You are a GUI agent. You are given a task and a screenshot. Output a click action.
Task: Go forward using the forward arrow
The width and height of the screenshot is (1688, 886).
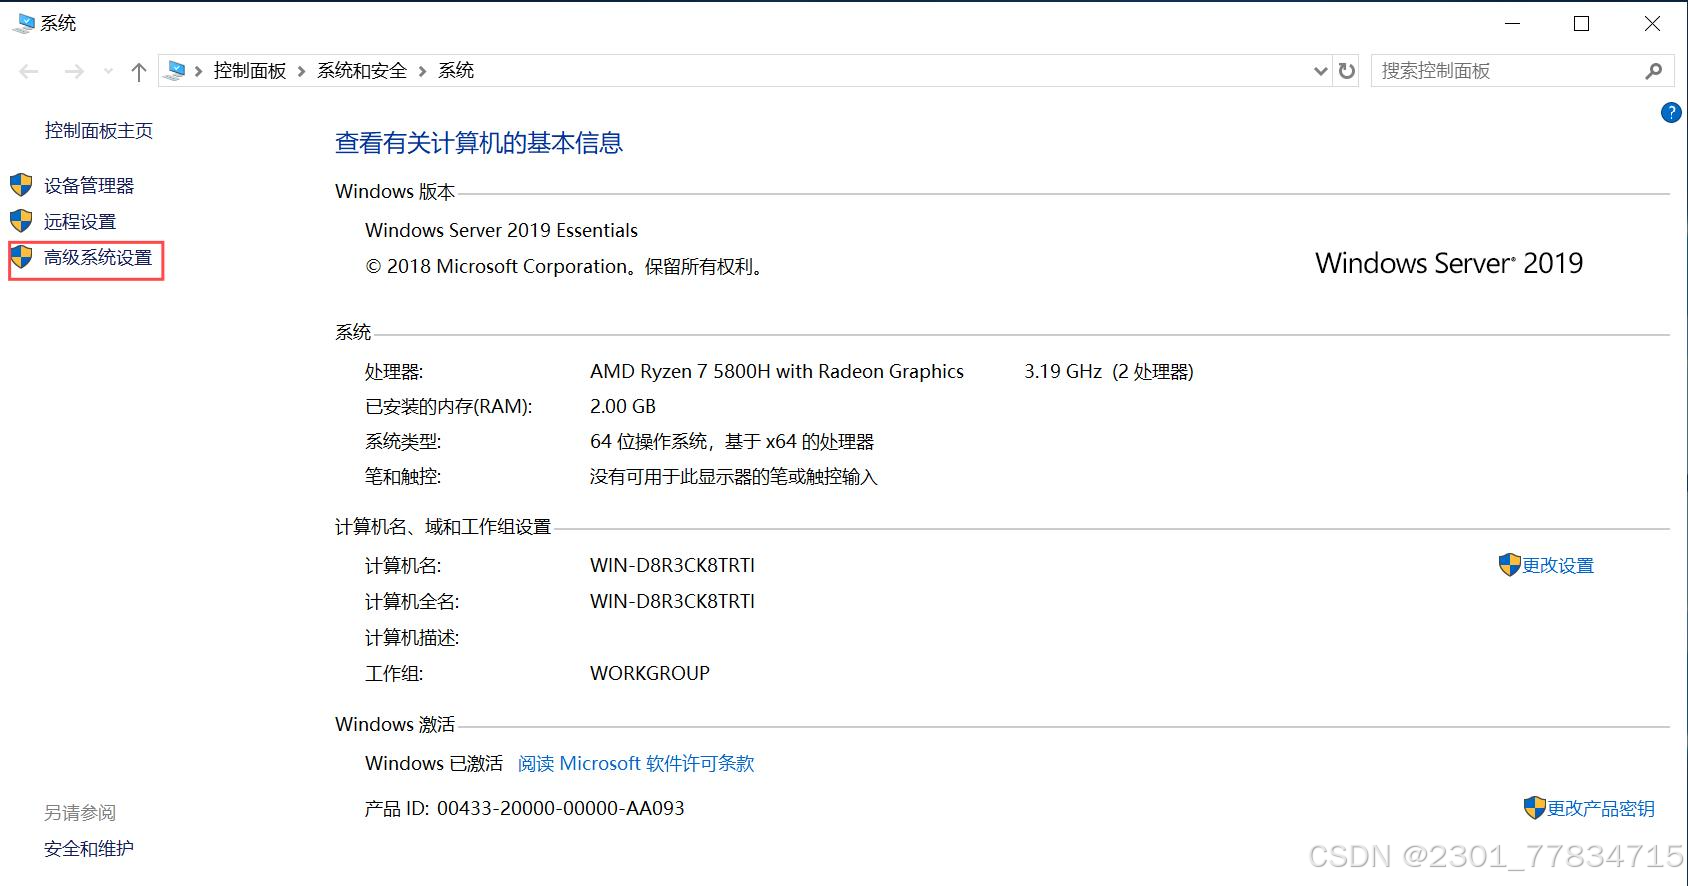click(74, 71)
